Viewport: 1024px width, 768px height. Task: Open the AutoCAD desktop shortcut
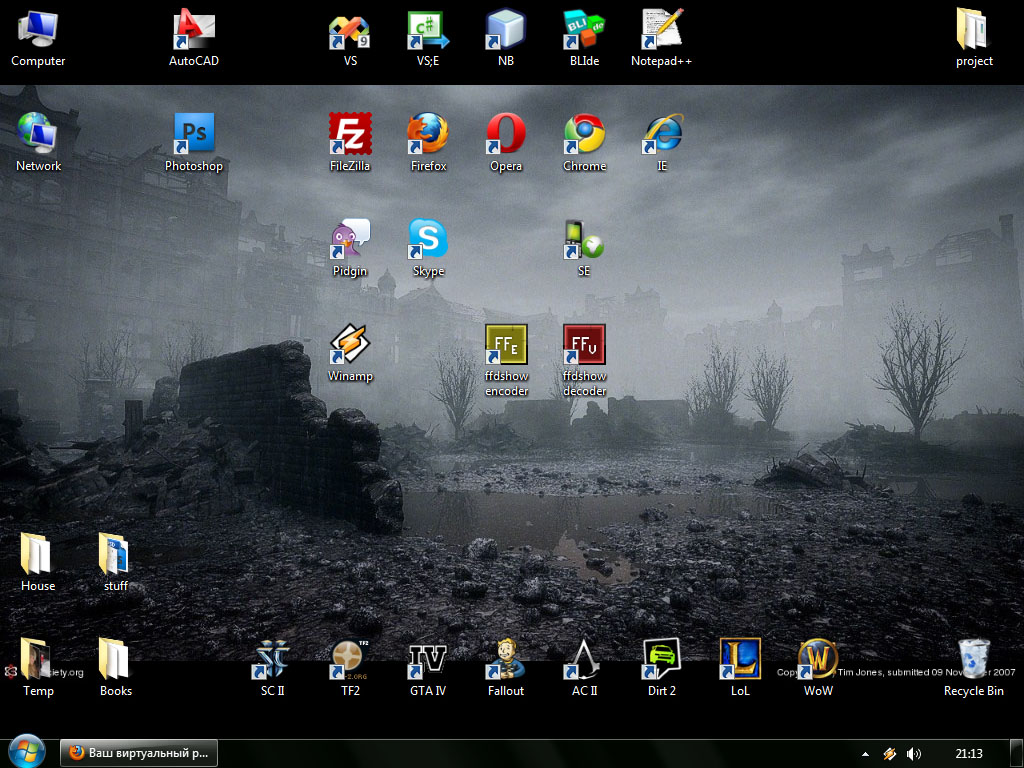pos(193,30)
